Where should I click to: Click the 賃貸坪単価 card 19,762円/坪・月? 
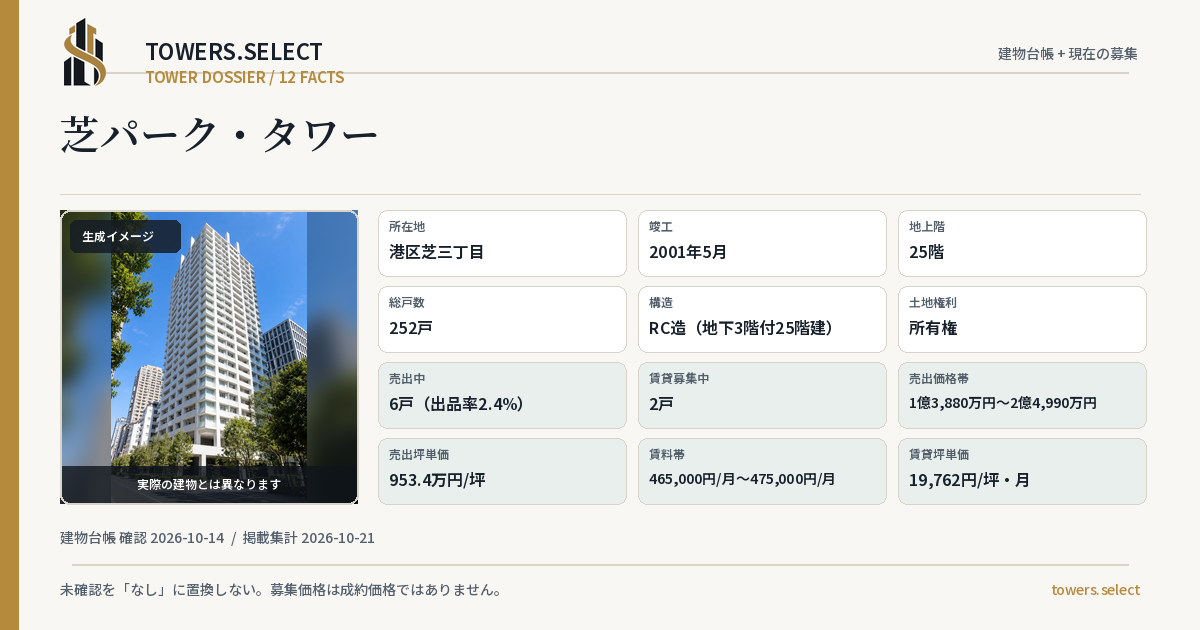tap(1022, 471)
